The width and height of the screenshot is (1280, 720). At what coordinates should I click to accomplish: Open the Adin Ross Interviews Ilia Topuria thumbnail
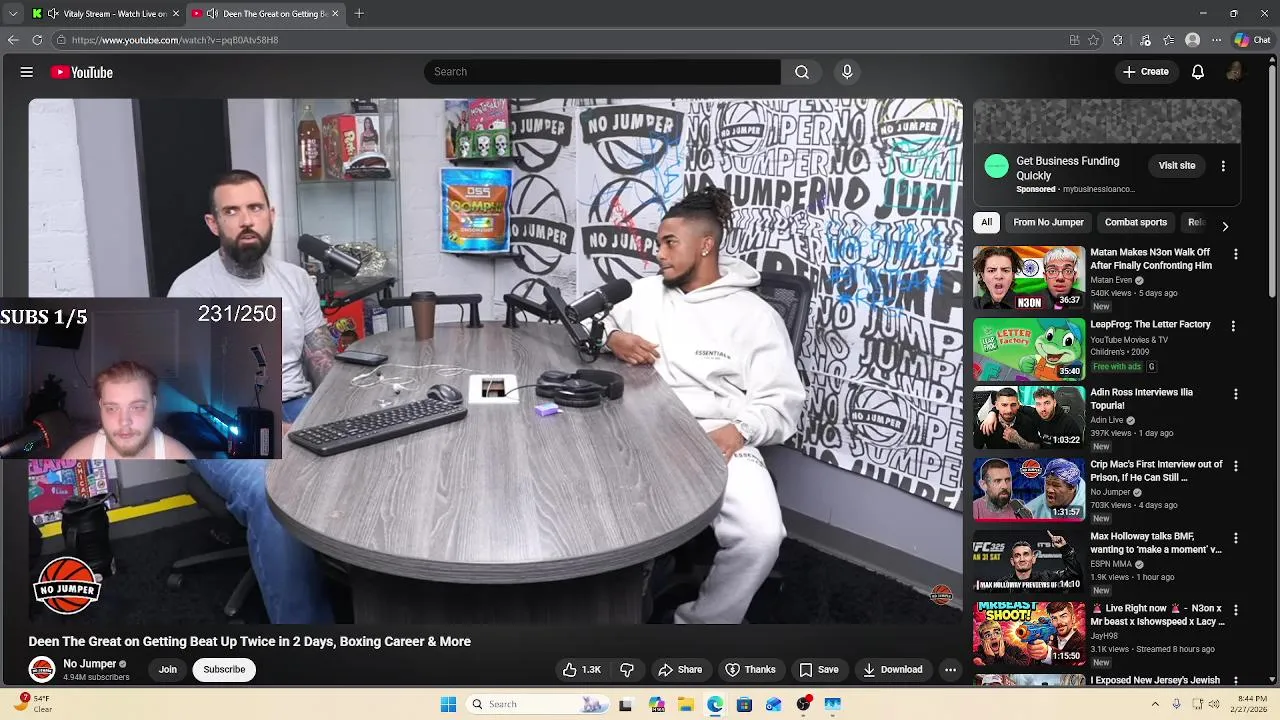(x=1029, y=418)
